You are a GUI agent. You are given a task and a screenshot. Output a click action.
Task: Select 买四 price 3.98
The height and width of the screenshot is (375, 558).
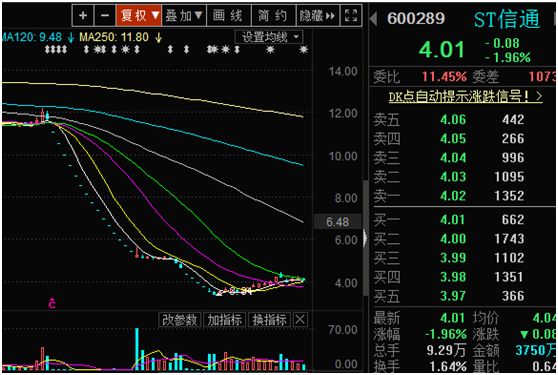(453, 277)
